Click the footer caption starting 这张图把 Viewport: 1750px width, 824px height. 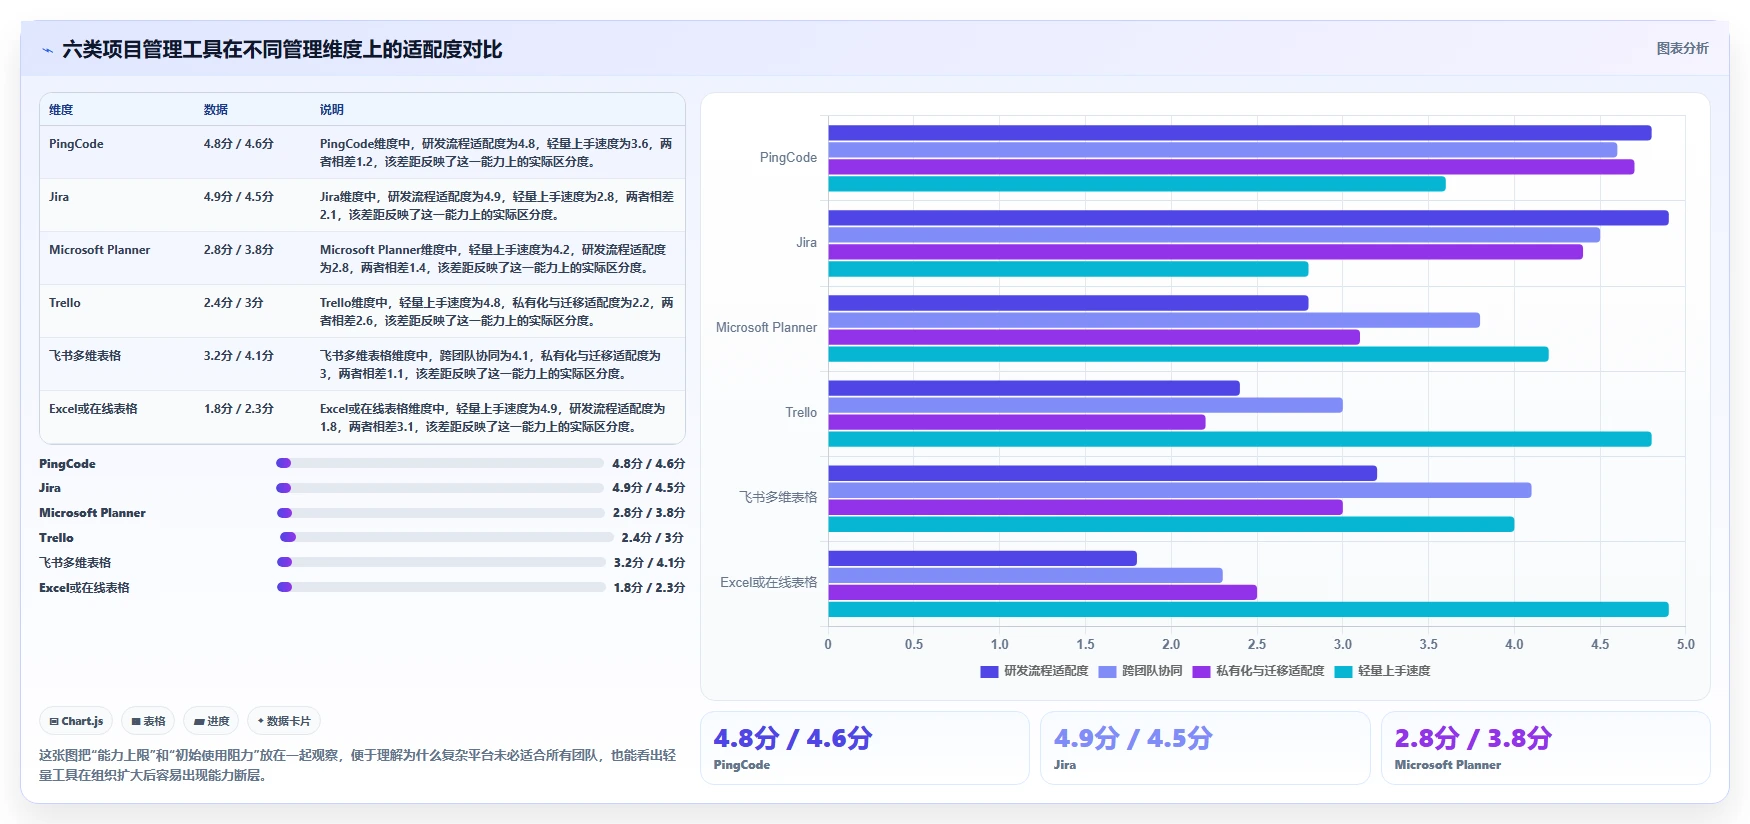pyautogui.click(x=357, y=765)
